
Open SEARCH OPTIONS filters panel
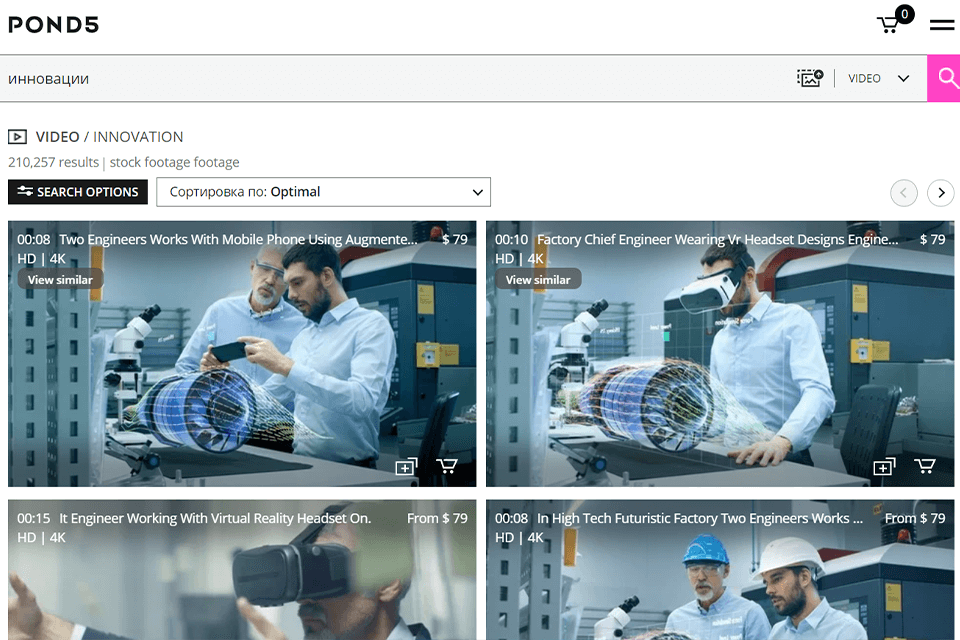[x=78, y=192]
